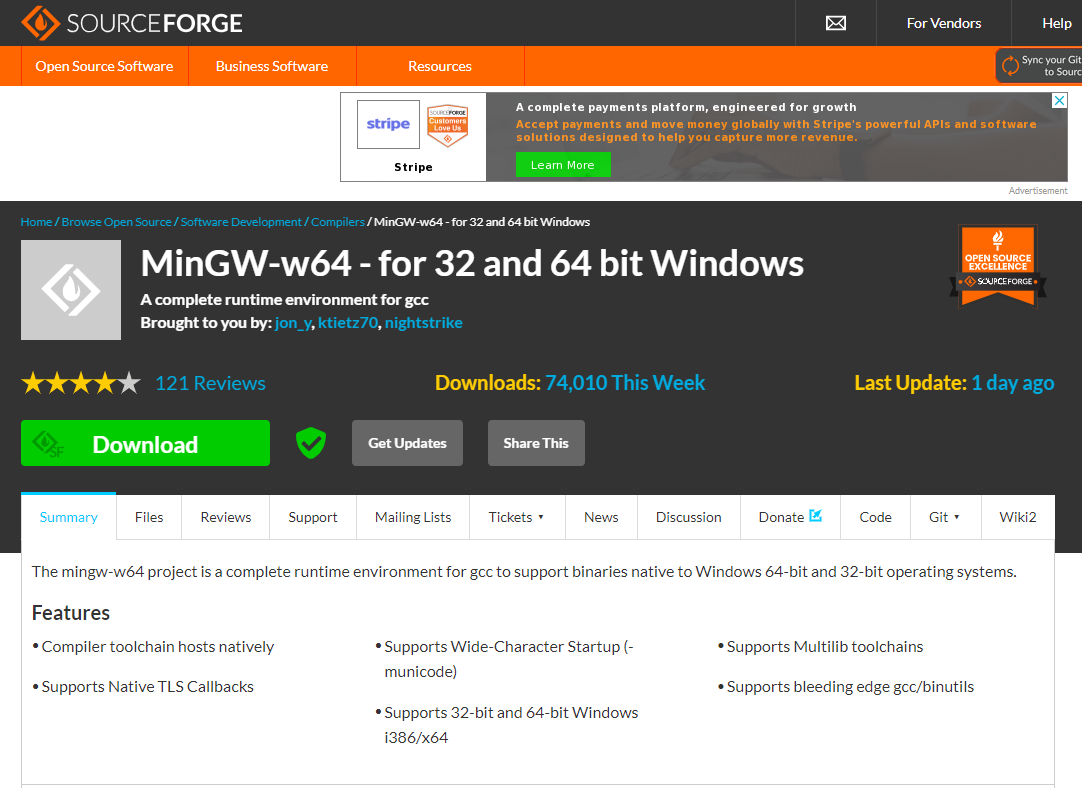Click Customers Love Us badge
Image resolution: width=1082 pixels, height=788 pixels.
(x=447, y=126)
